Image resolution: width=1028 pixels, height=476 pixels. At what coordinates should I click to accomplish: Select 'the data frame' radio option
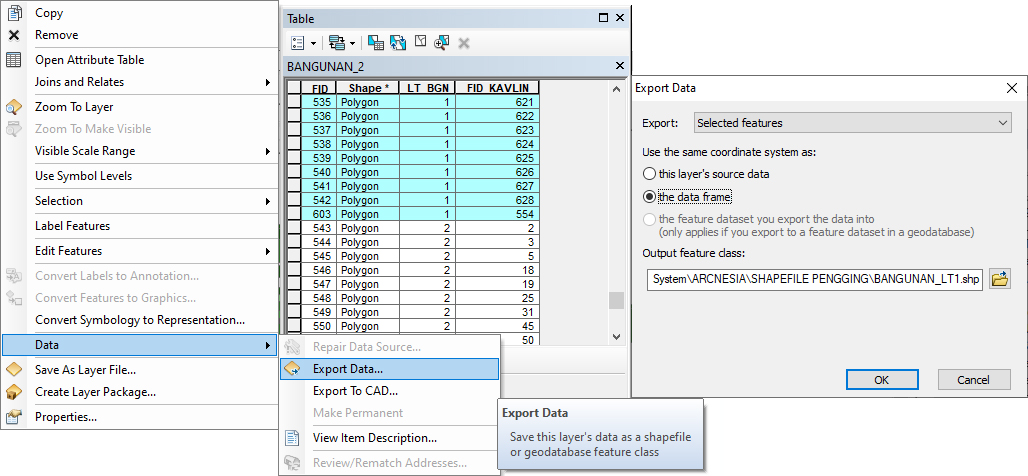tap(649, 197)
